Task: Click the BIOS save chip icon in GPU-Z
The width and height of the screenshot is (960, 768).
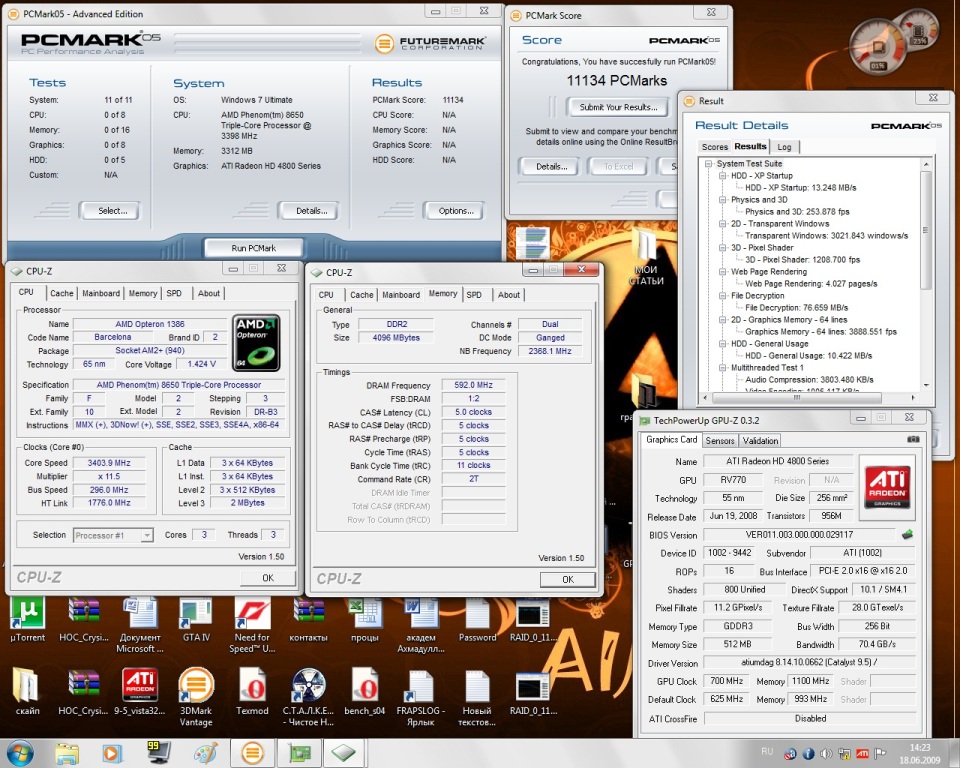Action: point(907,535)
